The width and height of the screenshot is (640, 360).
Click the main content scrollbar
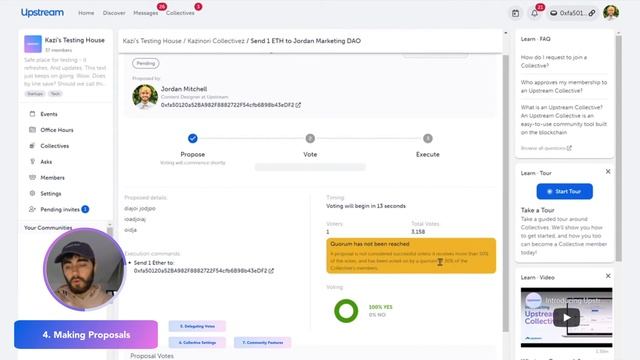[x=505, y=193]
